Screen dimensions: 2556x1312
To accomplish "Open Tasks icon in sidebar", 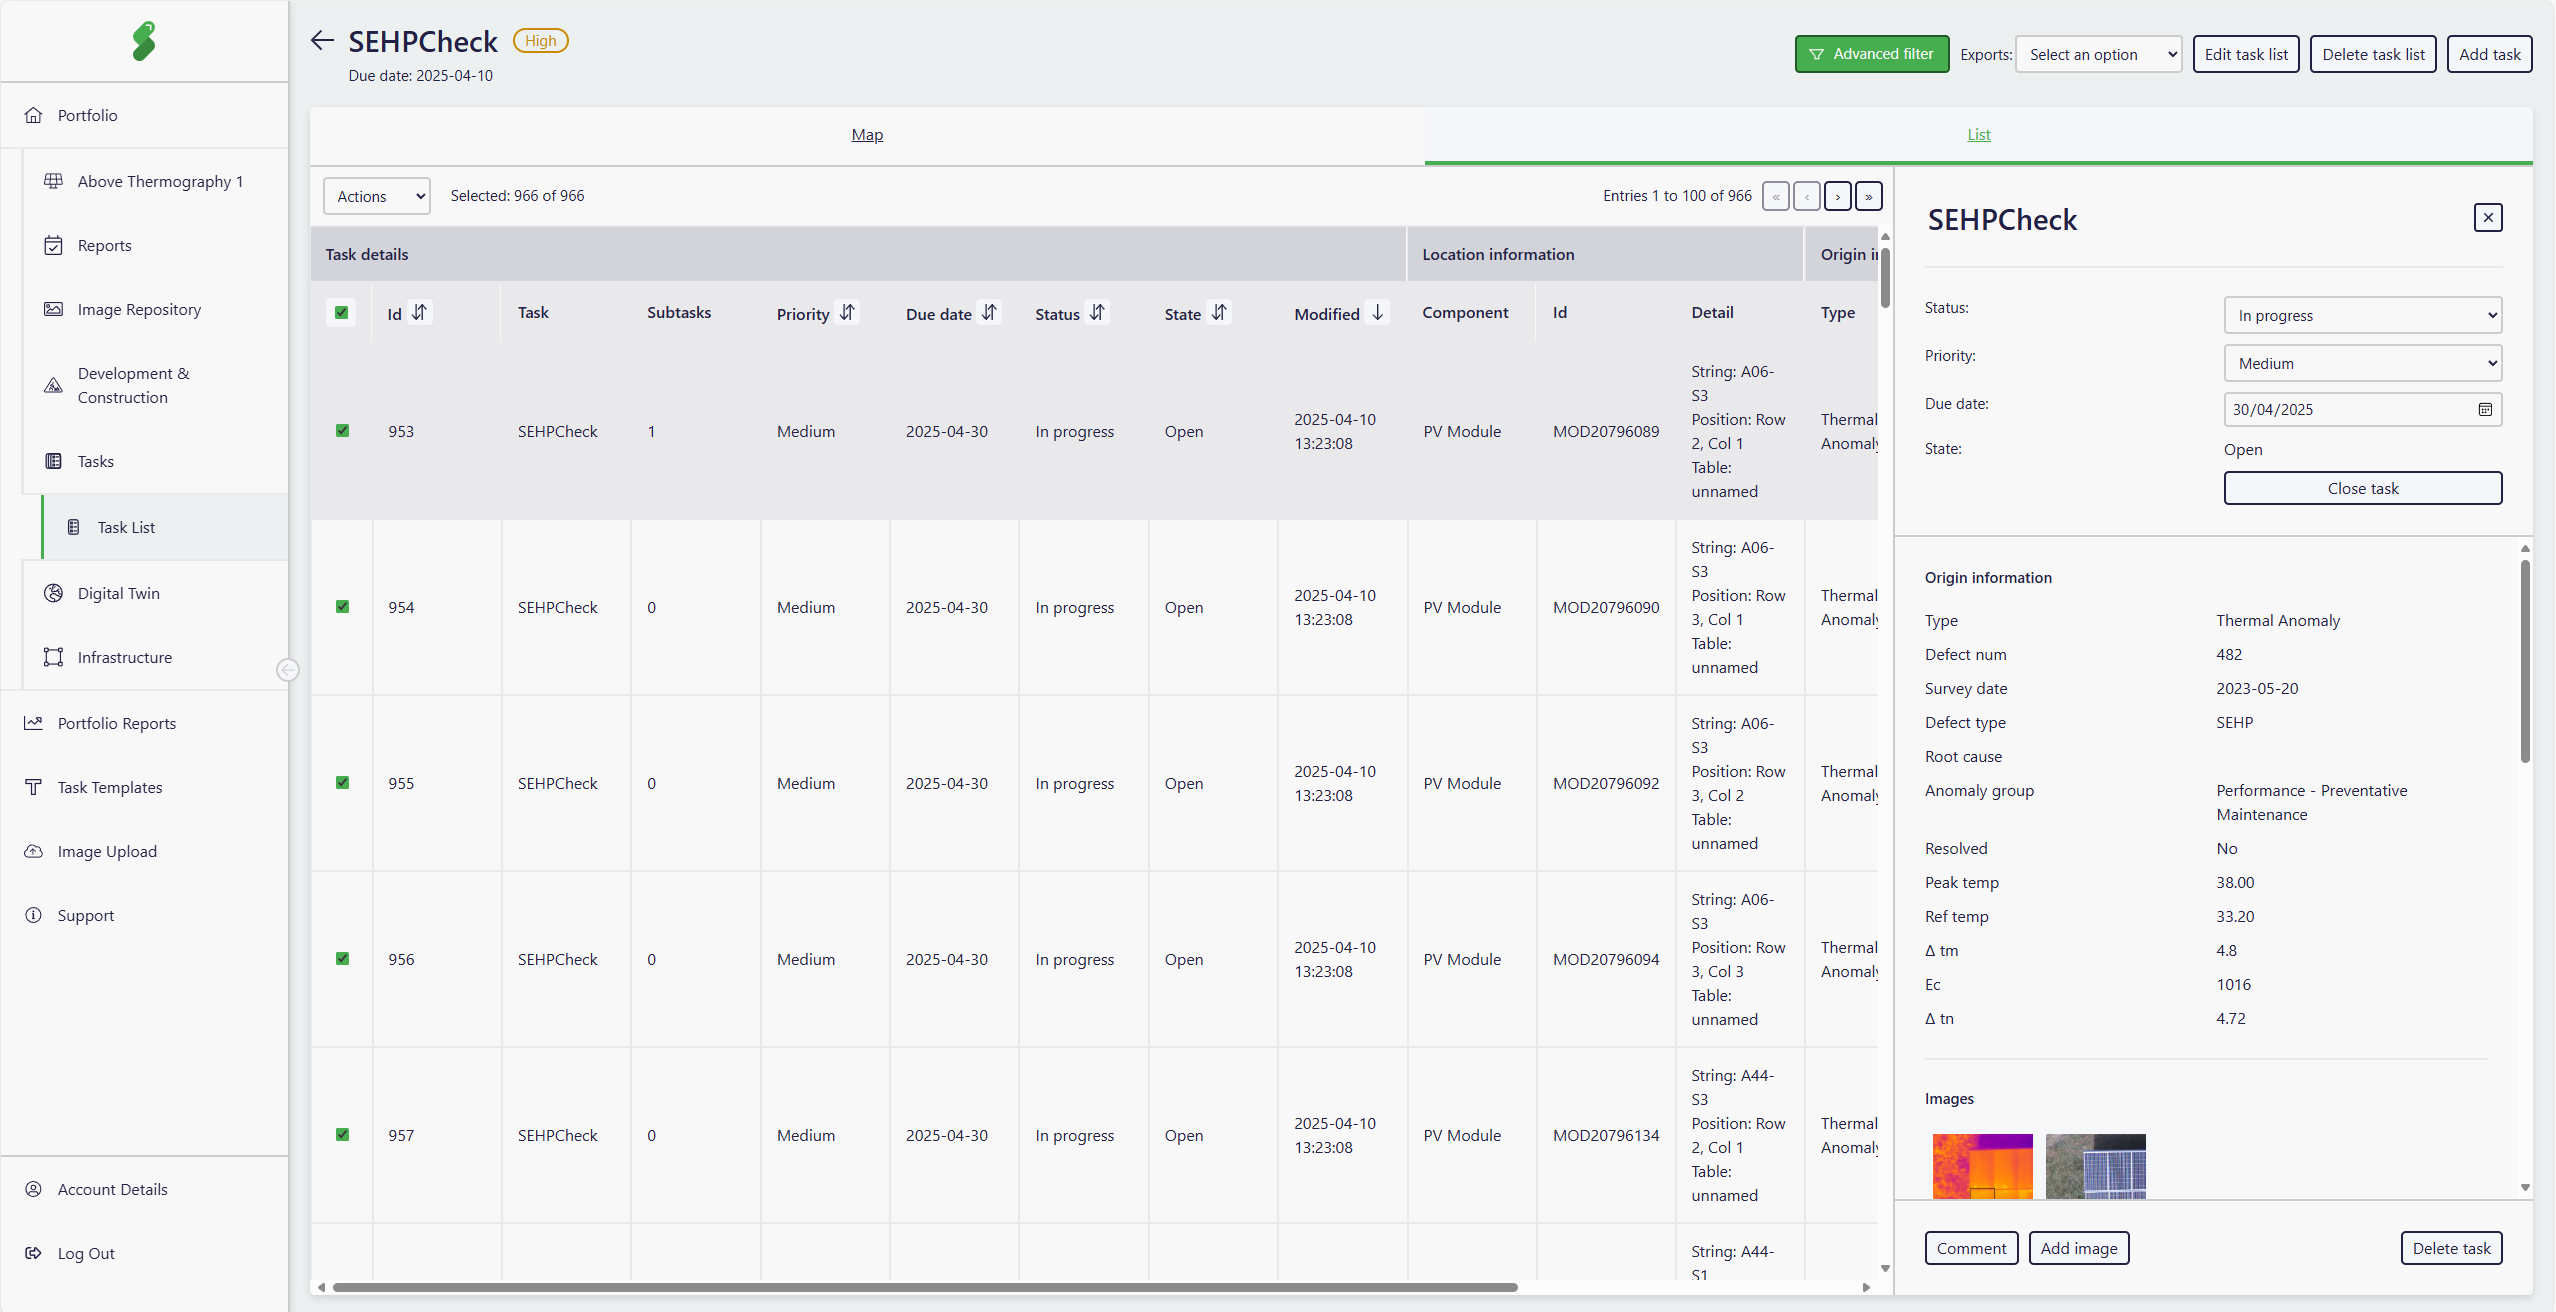I will coord(53,461).
